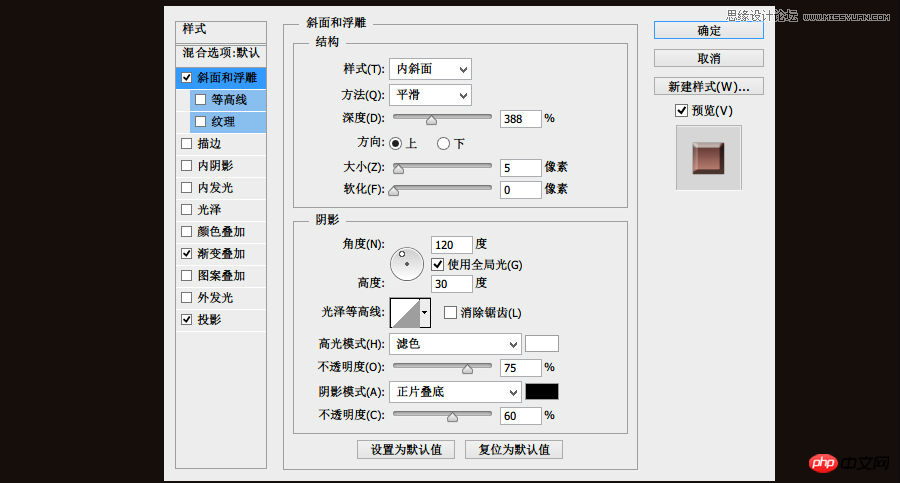Click the 角度 field showing 120
The width and height of the screenshot is (900, 483).
(x=452, y=245)
